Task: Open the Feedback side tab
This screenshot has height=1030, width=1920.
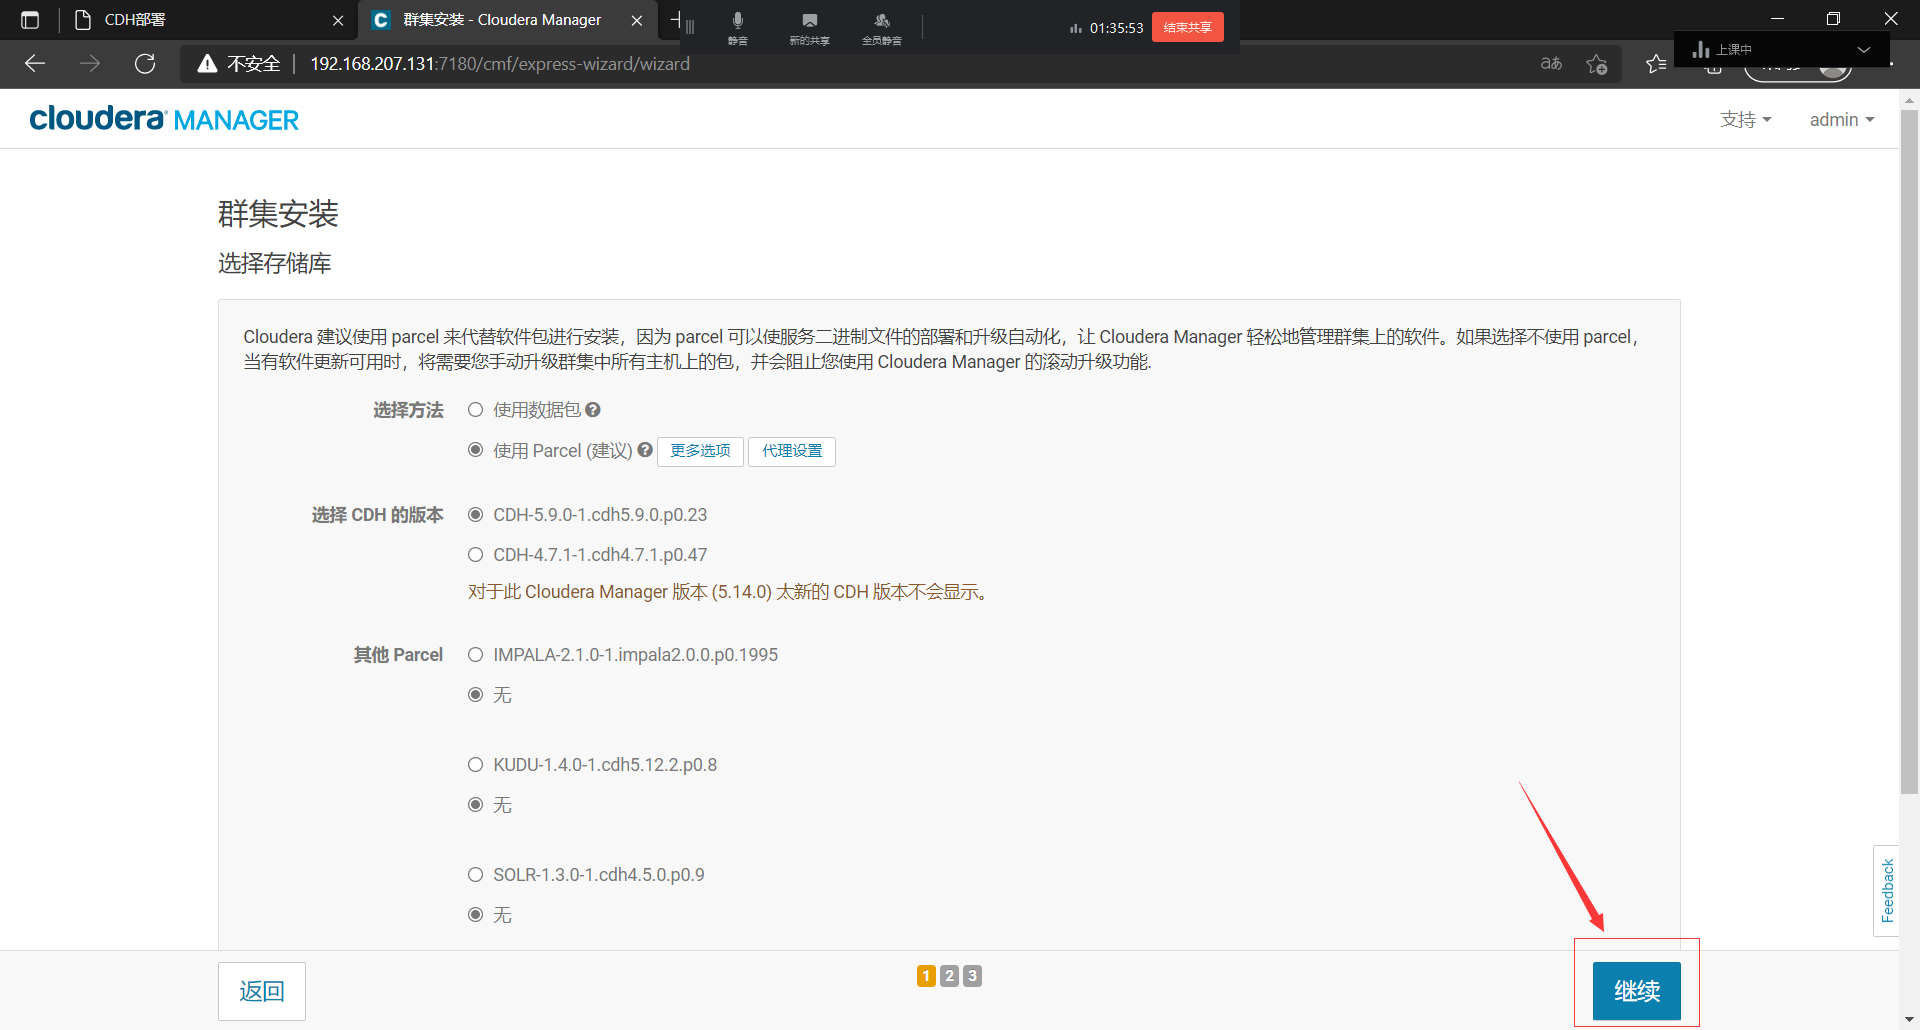Action: pos(1887,891)
